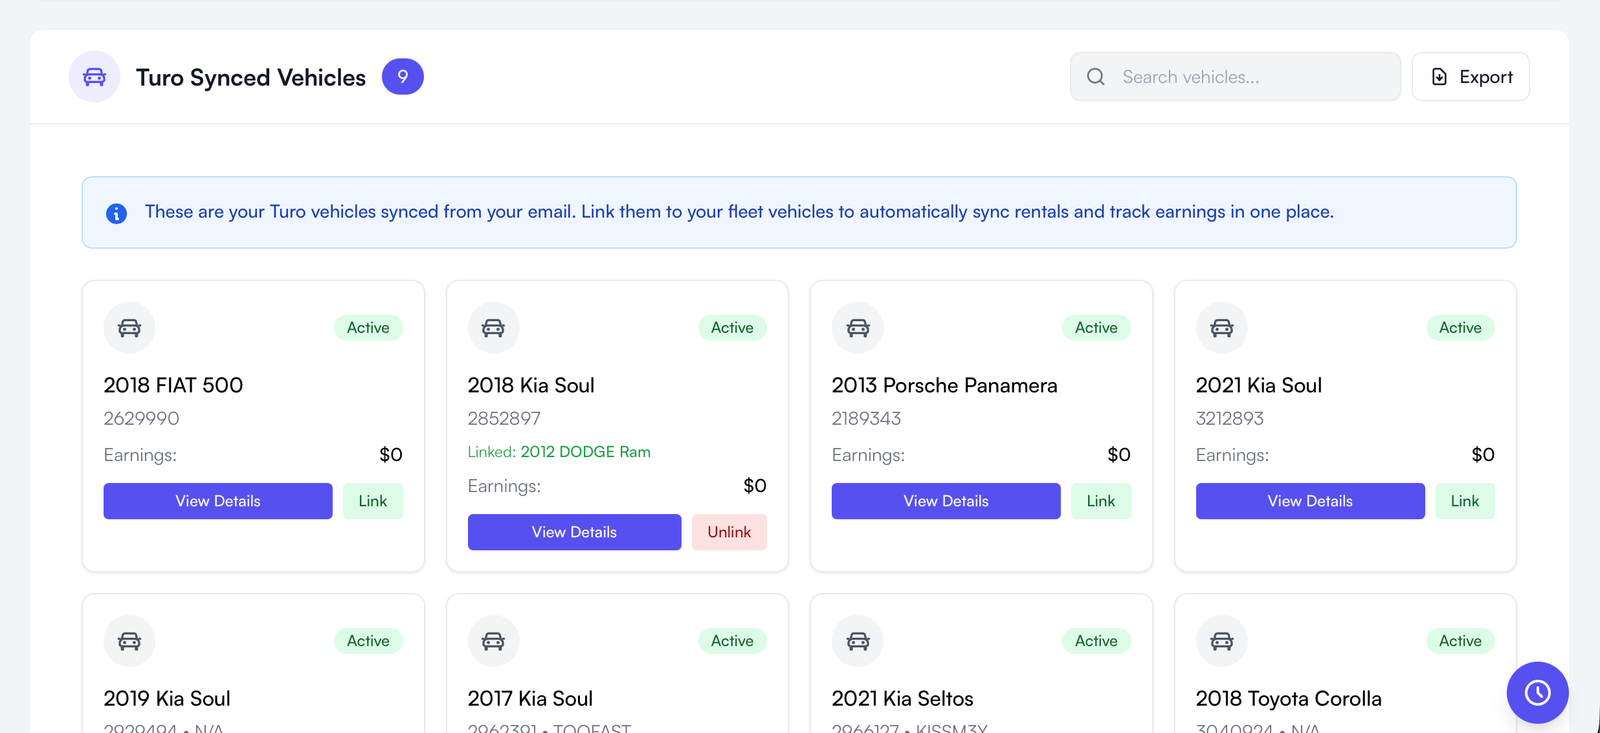The height and width of the screenshot is (733, 1600).
Task: Click the download icon on the Export button
Action: click(1440, 76)
